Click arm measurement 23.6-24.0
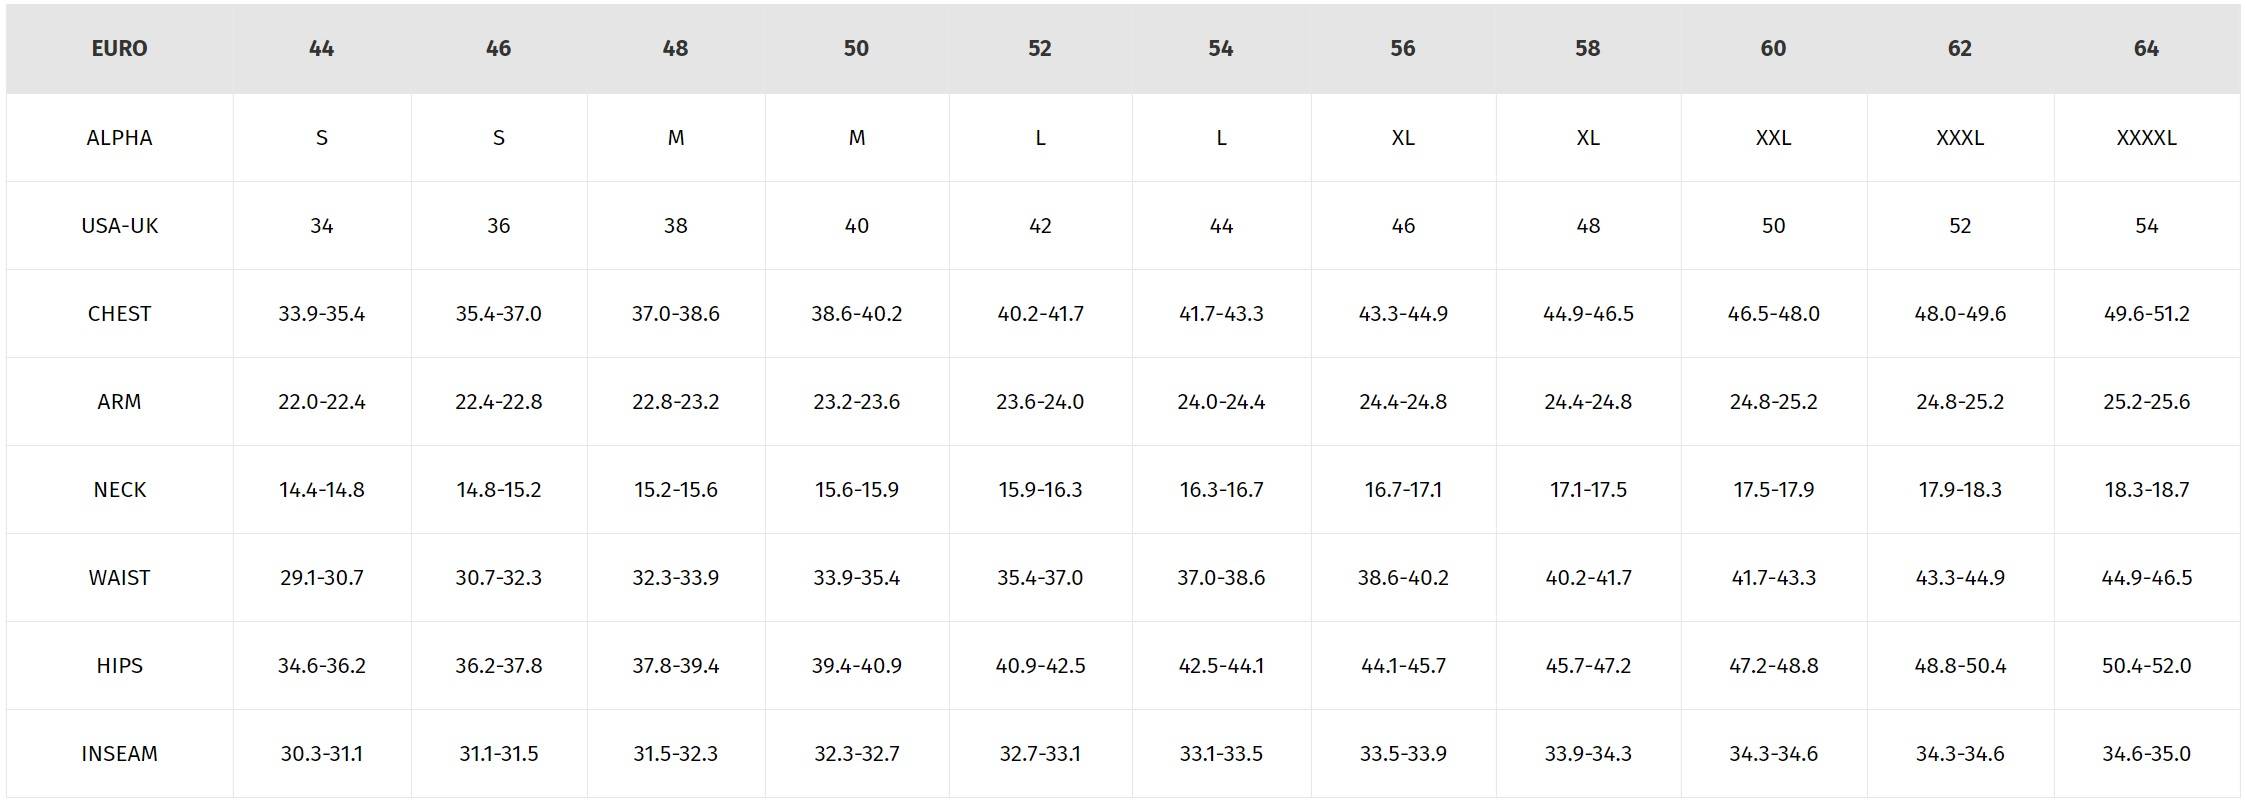This screenshot has width=2246, height=804. 1040,402
